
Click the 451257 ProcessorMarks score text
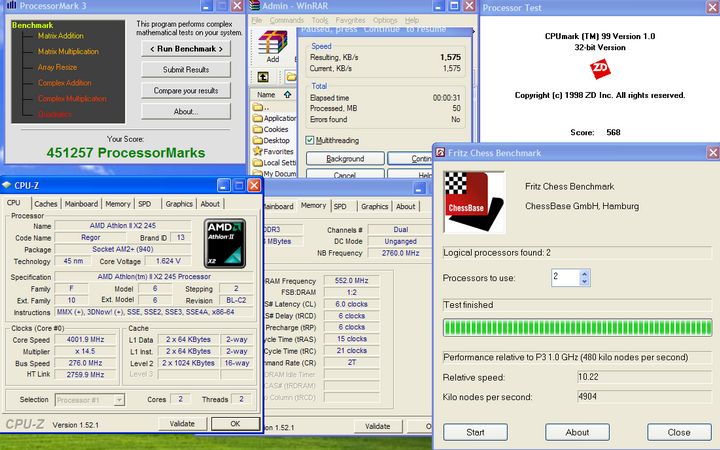click(126, 153)
